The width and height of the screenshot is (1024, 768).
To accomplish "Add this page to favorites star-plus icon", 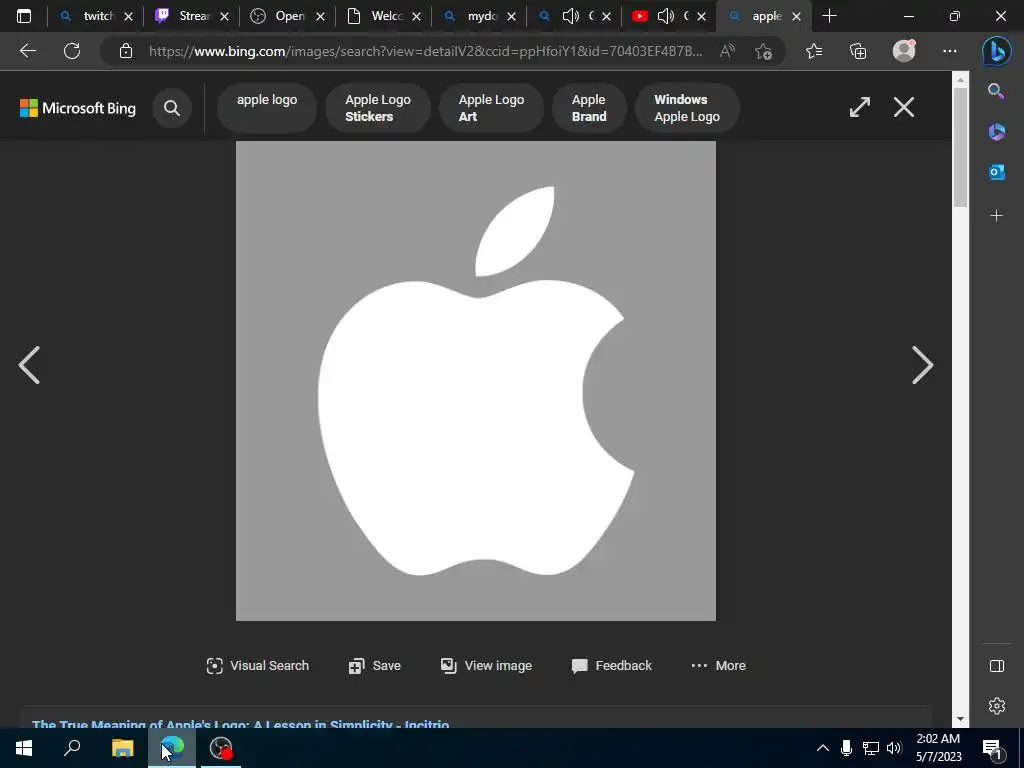I will point(763,51).
